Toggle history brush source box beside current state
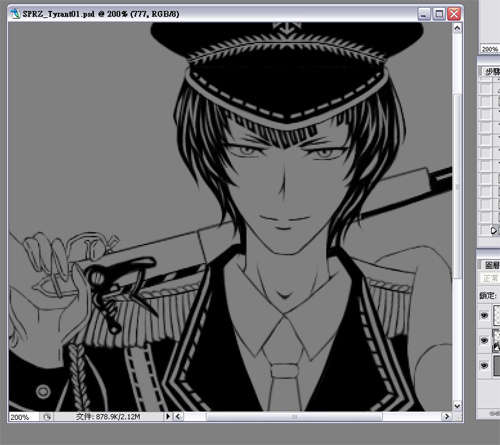The image size is (500, 445). [486, 230]
